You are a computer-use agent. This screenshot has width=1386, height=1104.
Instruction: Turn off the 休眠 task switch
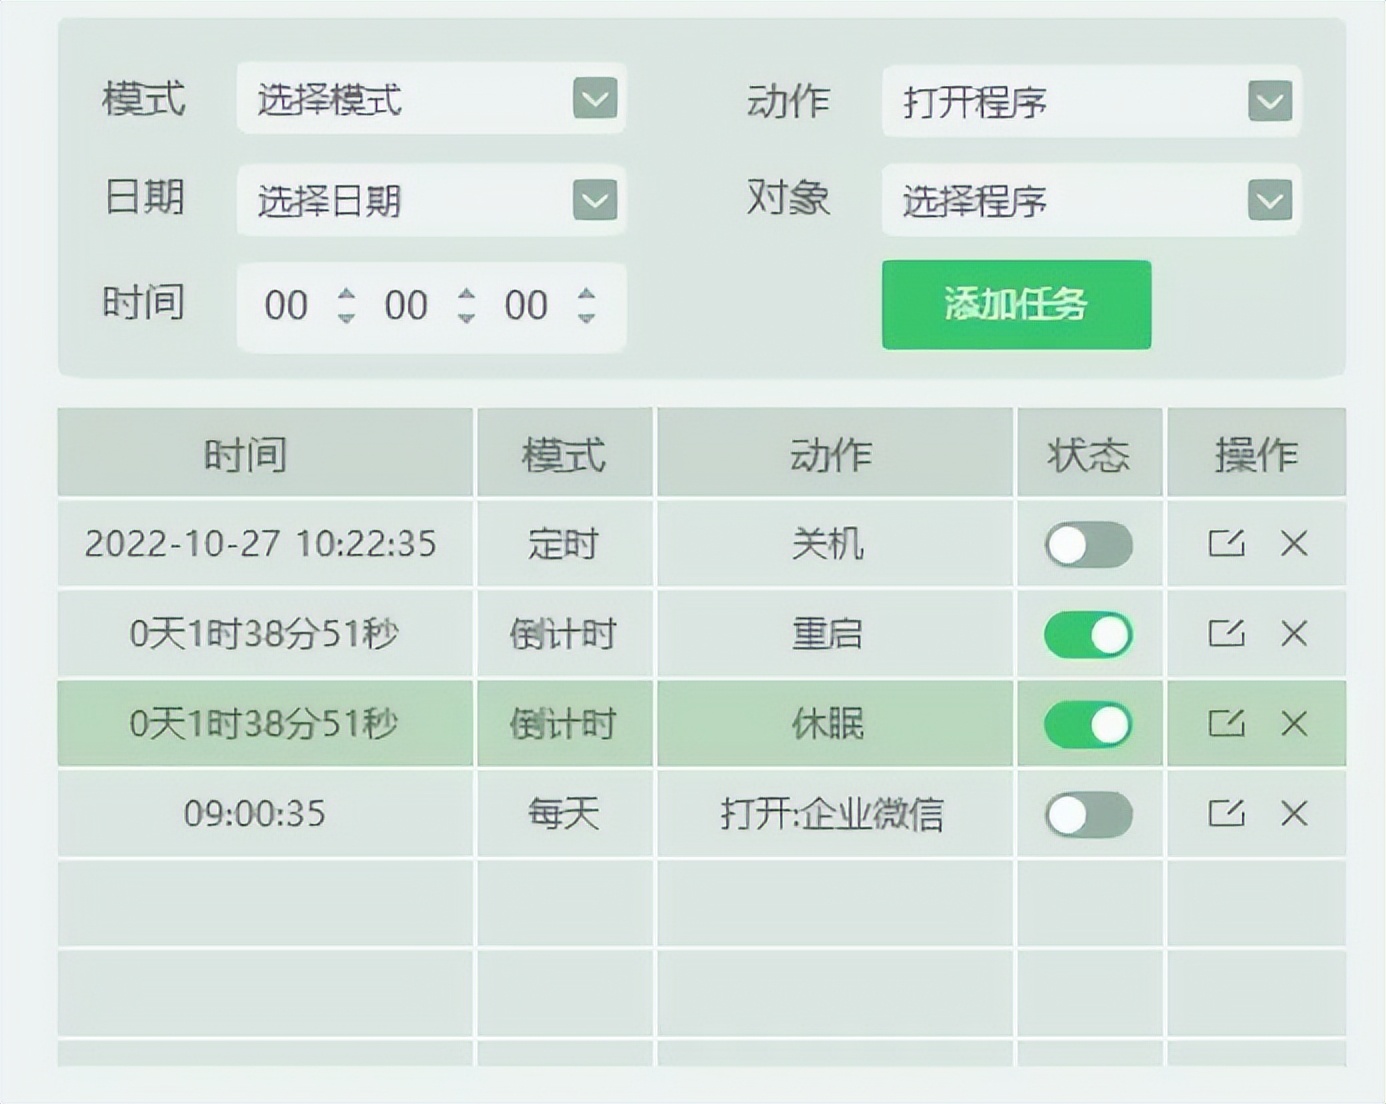tap(1089, 724)
